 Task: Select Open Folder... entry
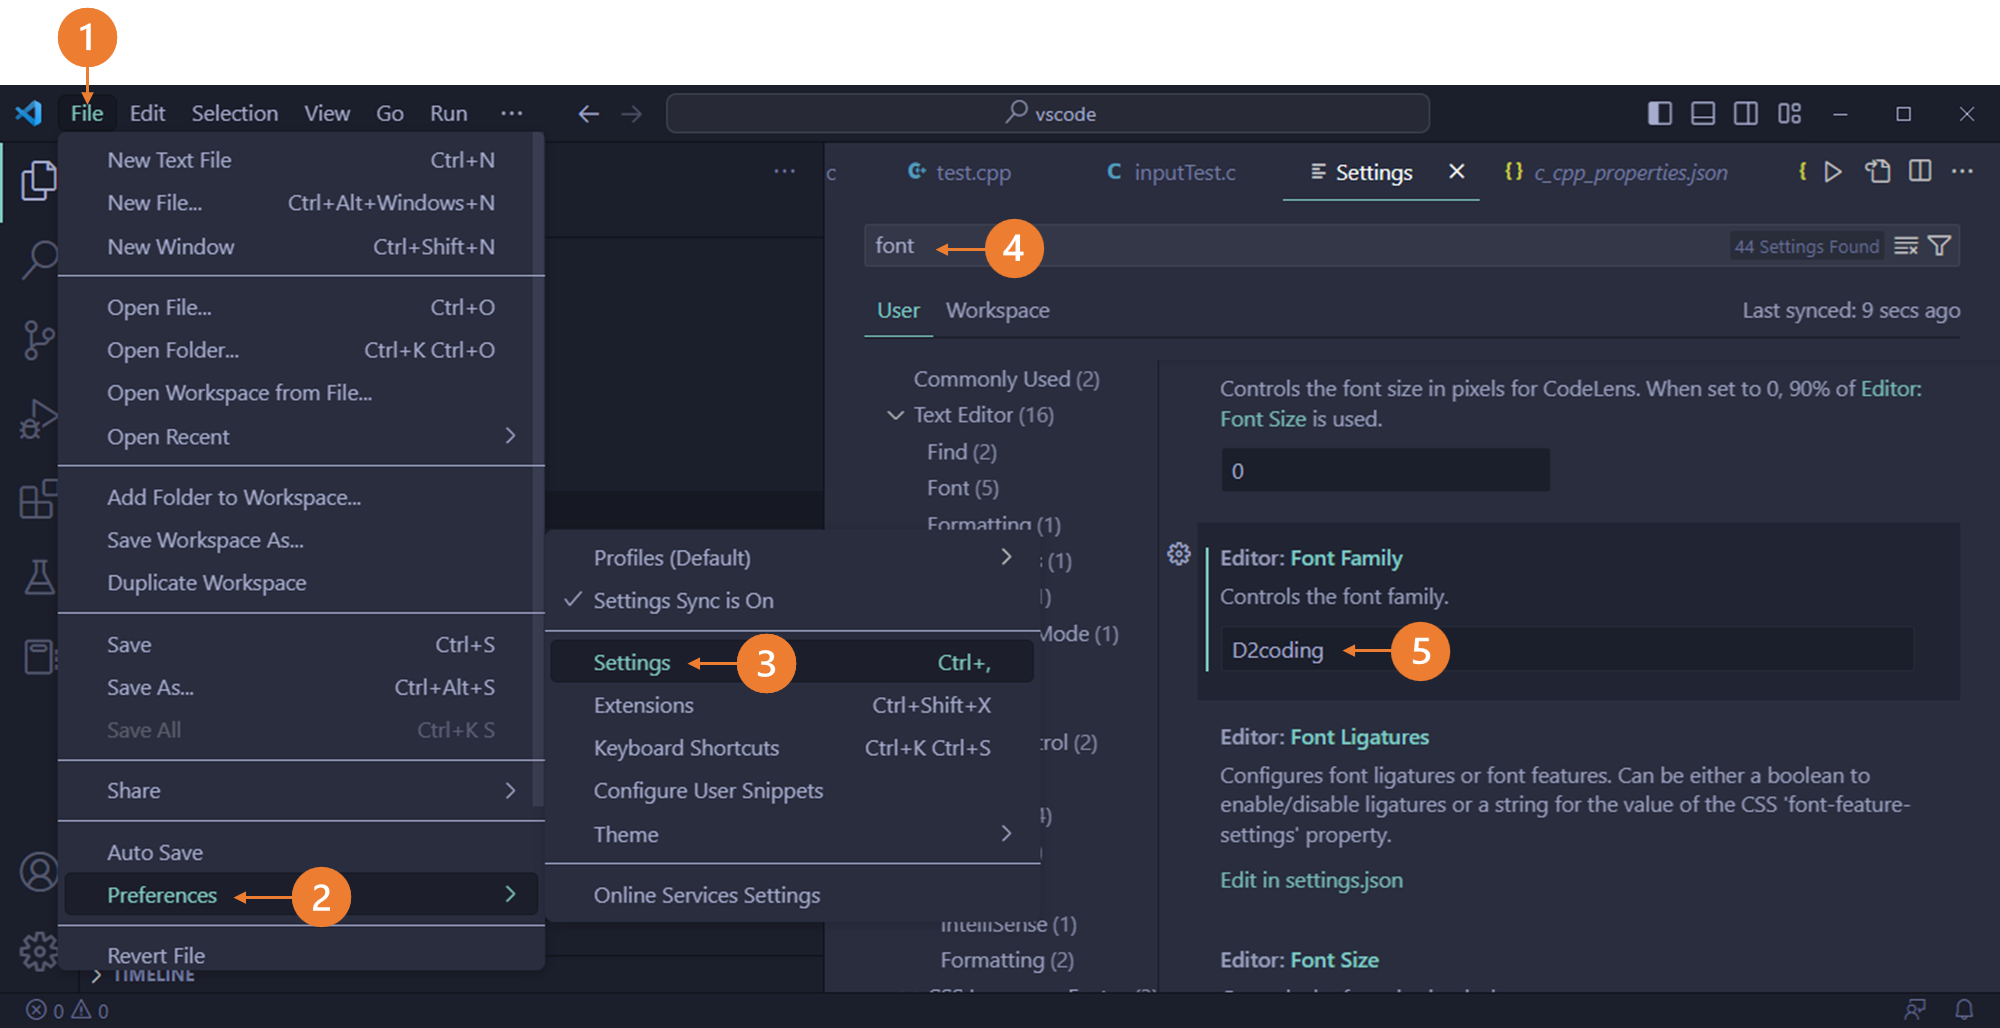click(x=301, y=350)
